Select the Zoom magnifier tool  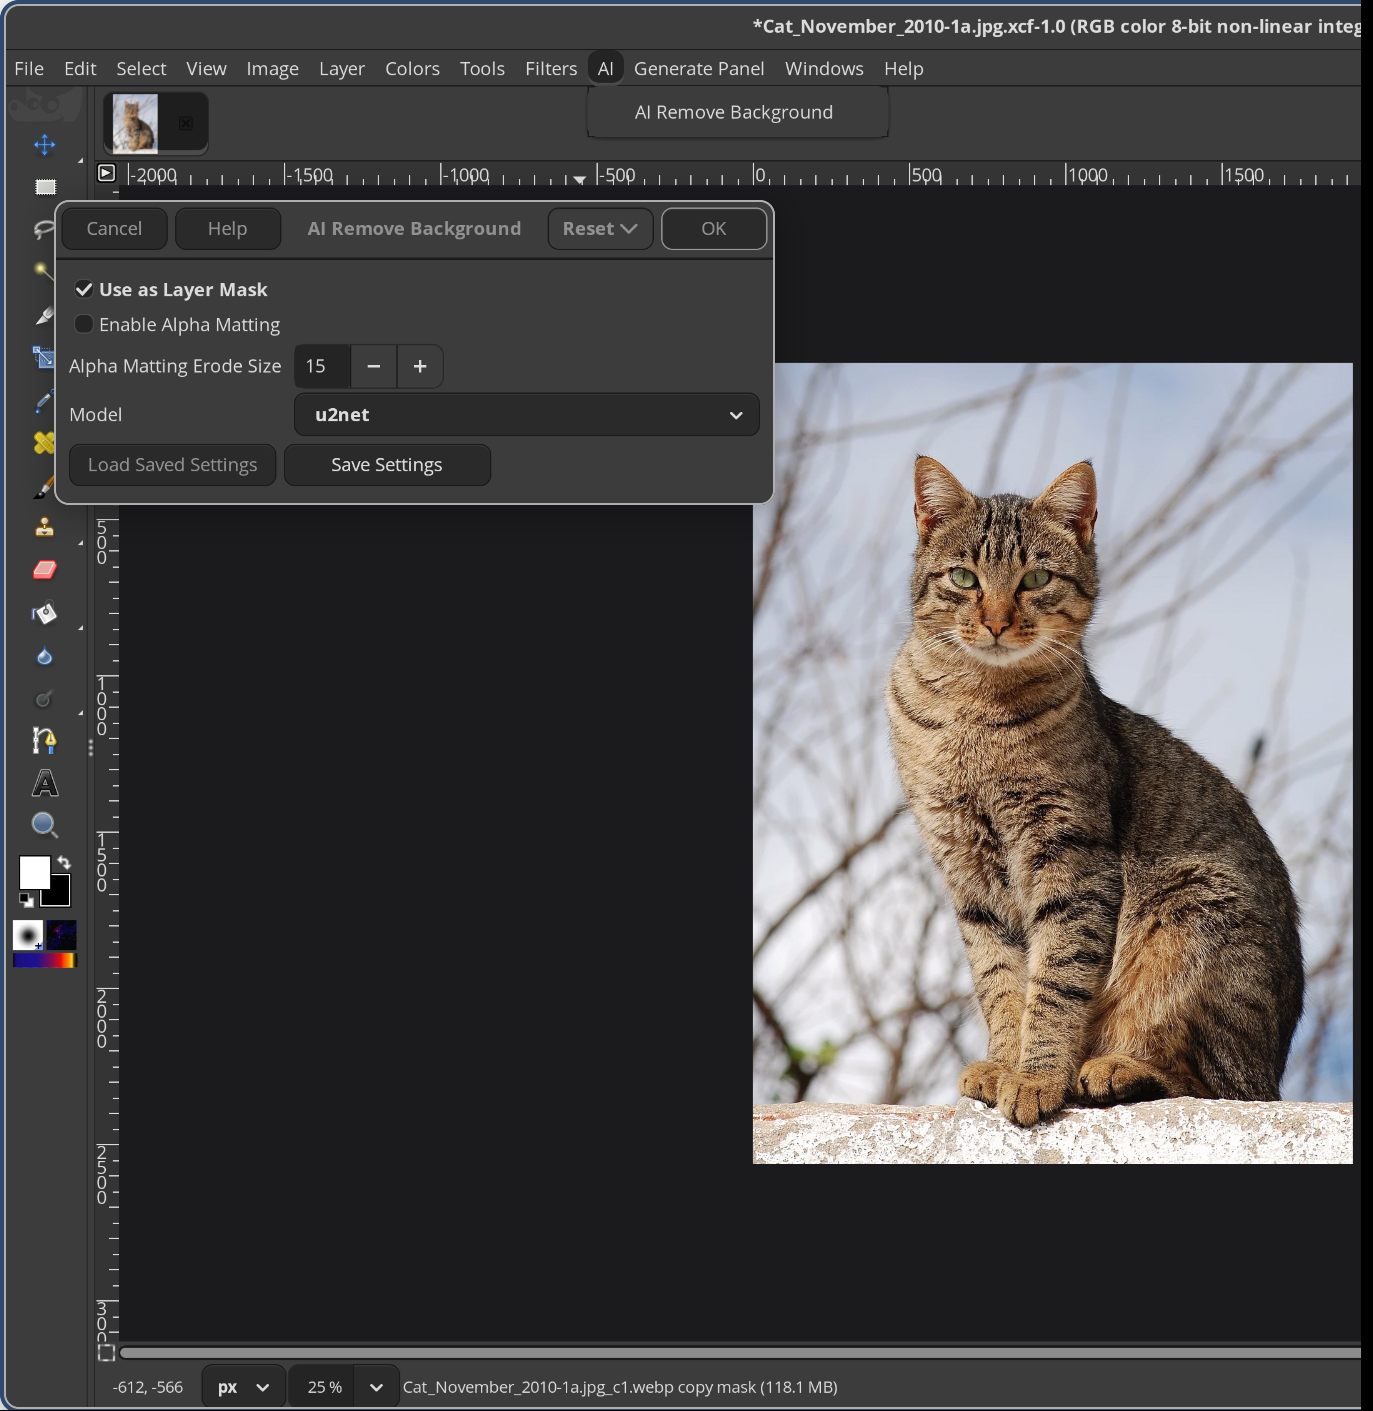[44, 825]
